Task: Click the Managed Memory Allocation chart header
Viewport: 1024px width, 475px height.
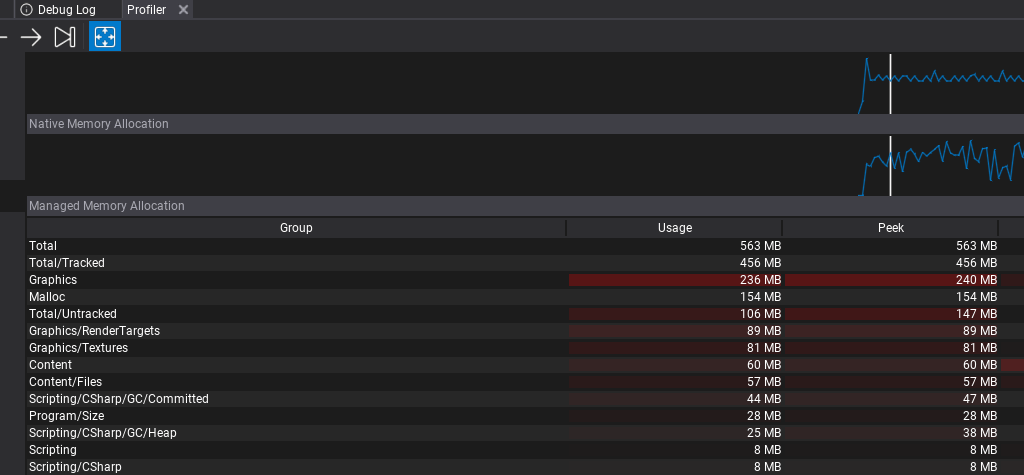Action: coord(525,206)
